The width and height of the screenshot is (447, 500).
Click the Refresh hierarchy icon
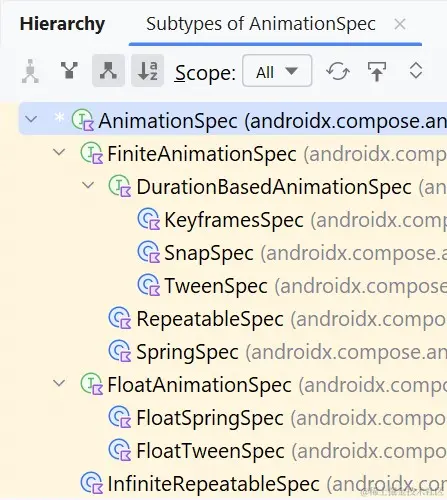click(338, 71)
